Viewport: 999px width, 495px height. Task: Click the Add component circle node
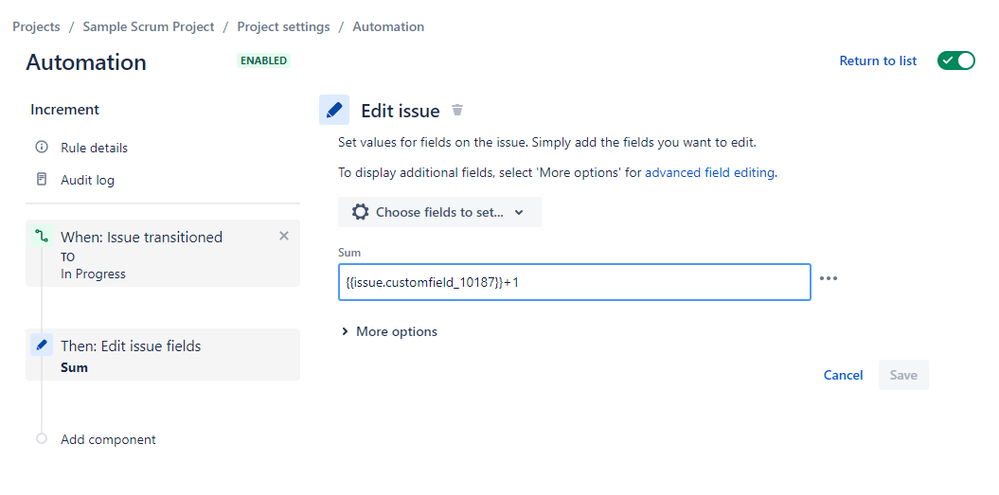tap(41, 438)
